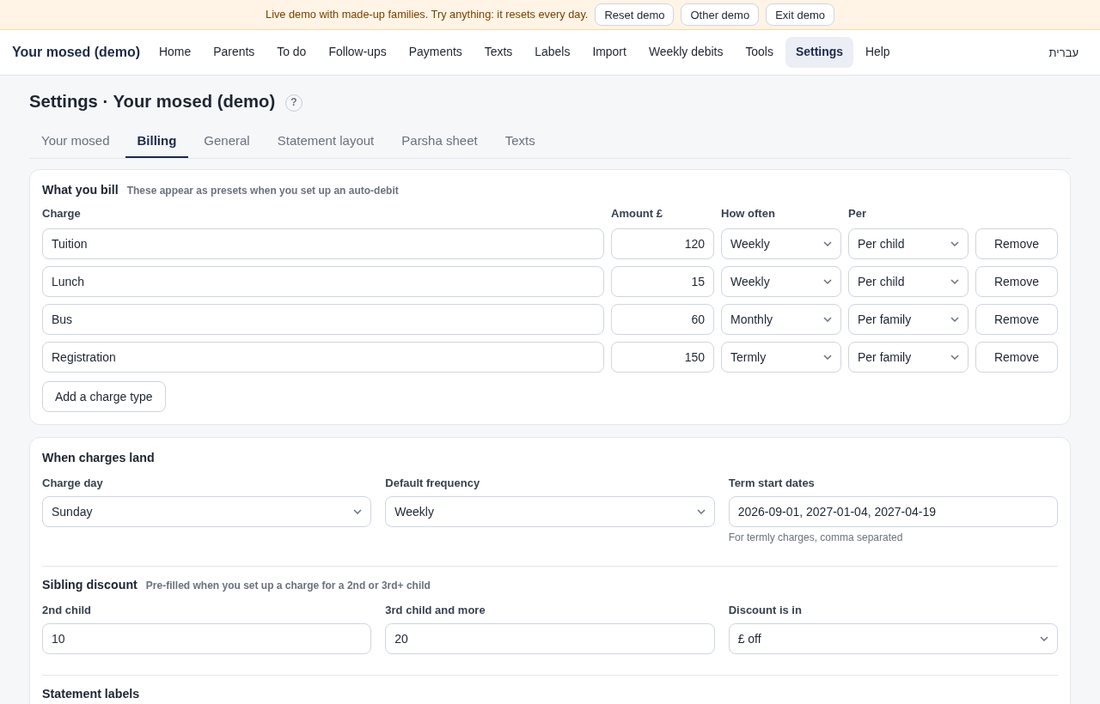
Task: Open the Parsha sheet tab
Action: coord(439,141)
